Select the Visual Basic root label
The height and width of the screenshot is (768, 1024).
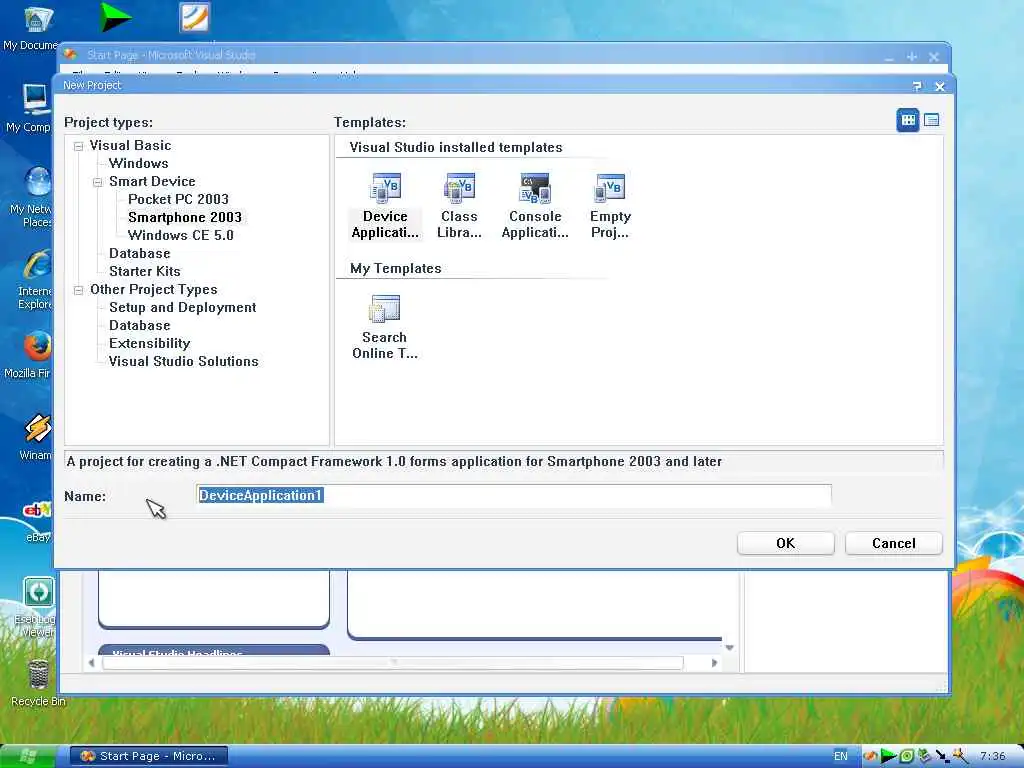click(130, 146)
